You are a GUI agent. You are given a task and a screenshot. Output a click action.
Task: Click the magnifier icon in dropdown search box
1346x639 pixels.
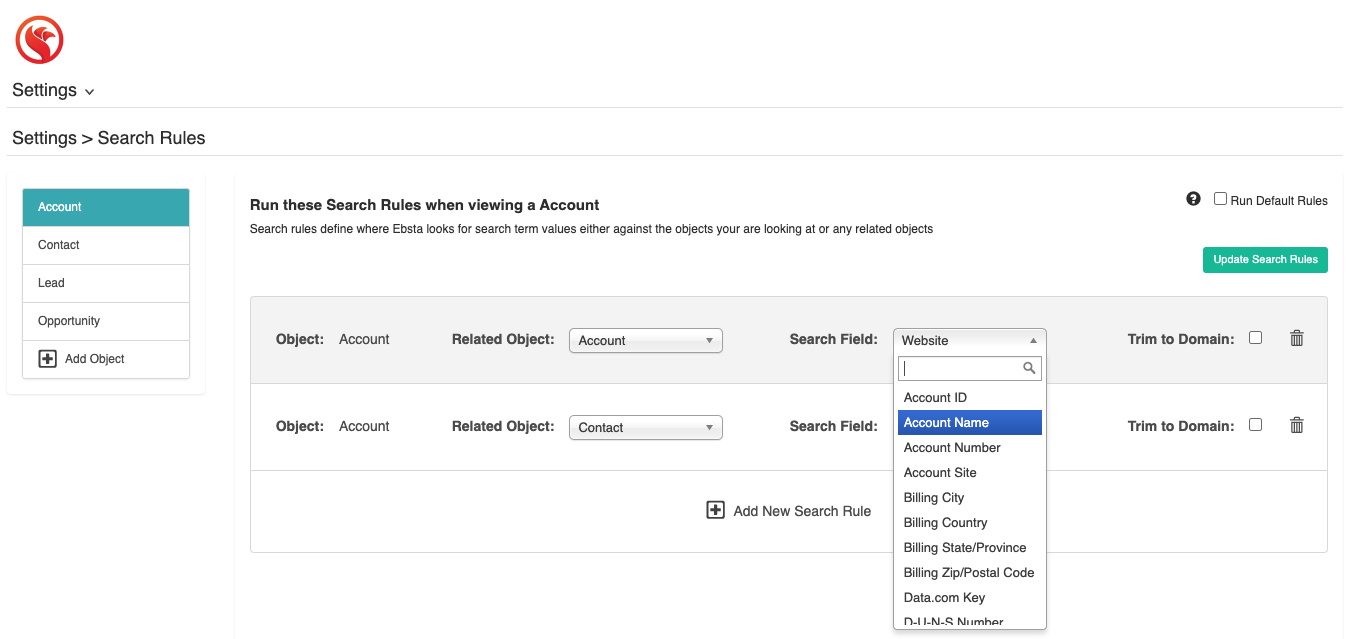point(1029,369)
